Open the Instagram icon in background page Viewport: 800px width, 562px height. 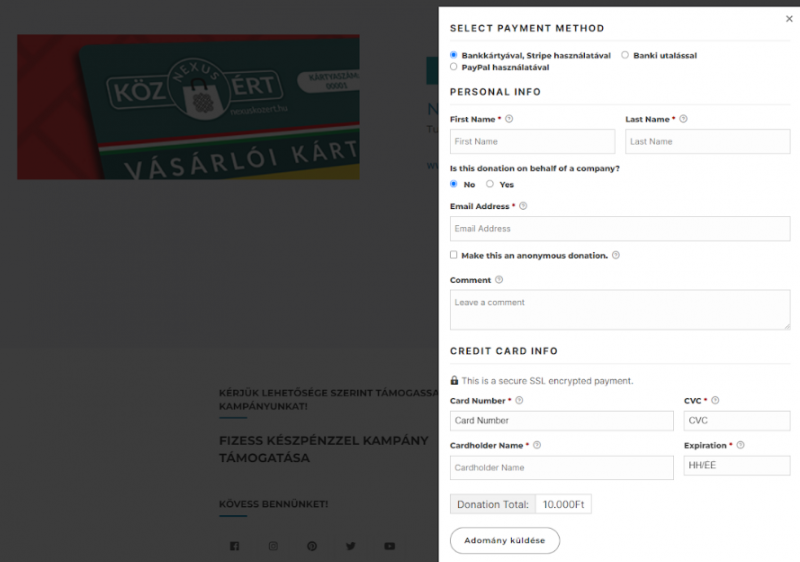coord(273,546)
